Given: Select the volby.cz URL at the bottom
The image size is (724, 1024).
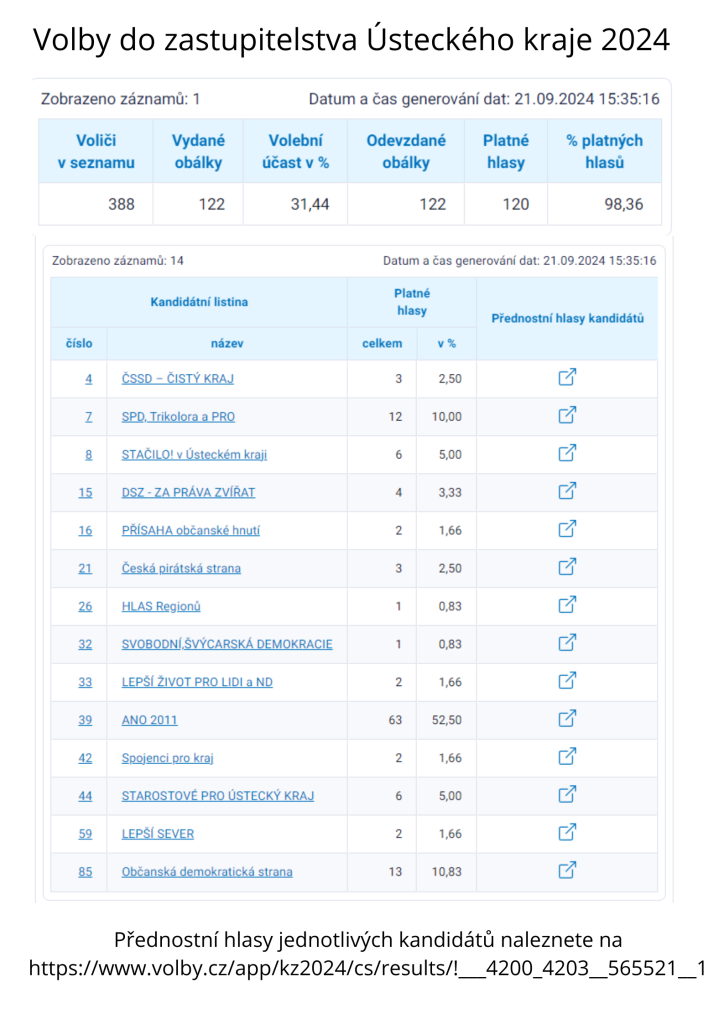Looking at the screenshot, I should [368, 968].
